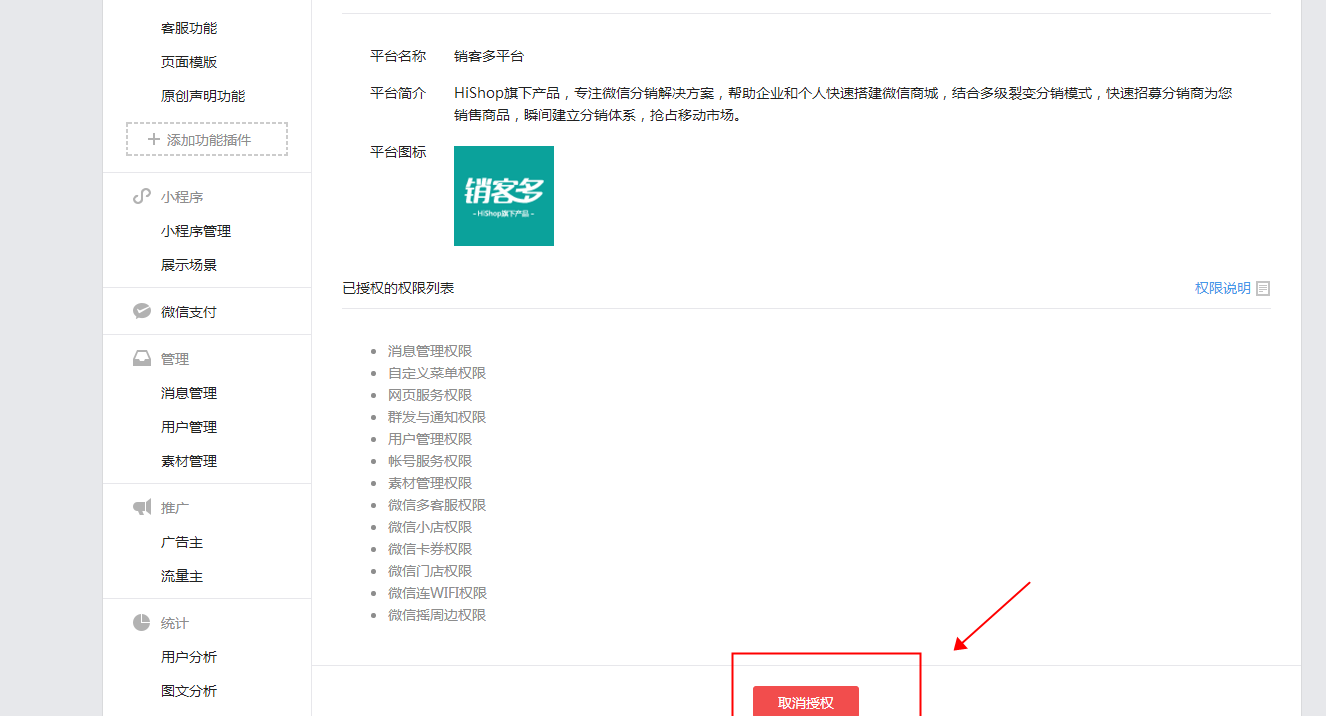Open 流量主 in the sidebar

(x=182, y=576)
